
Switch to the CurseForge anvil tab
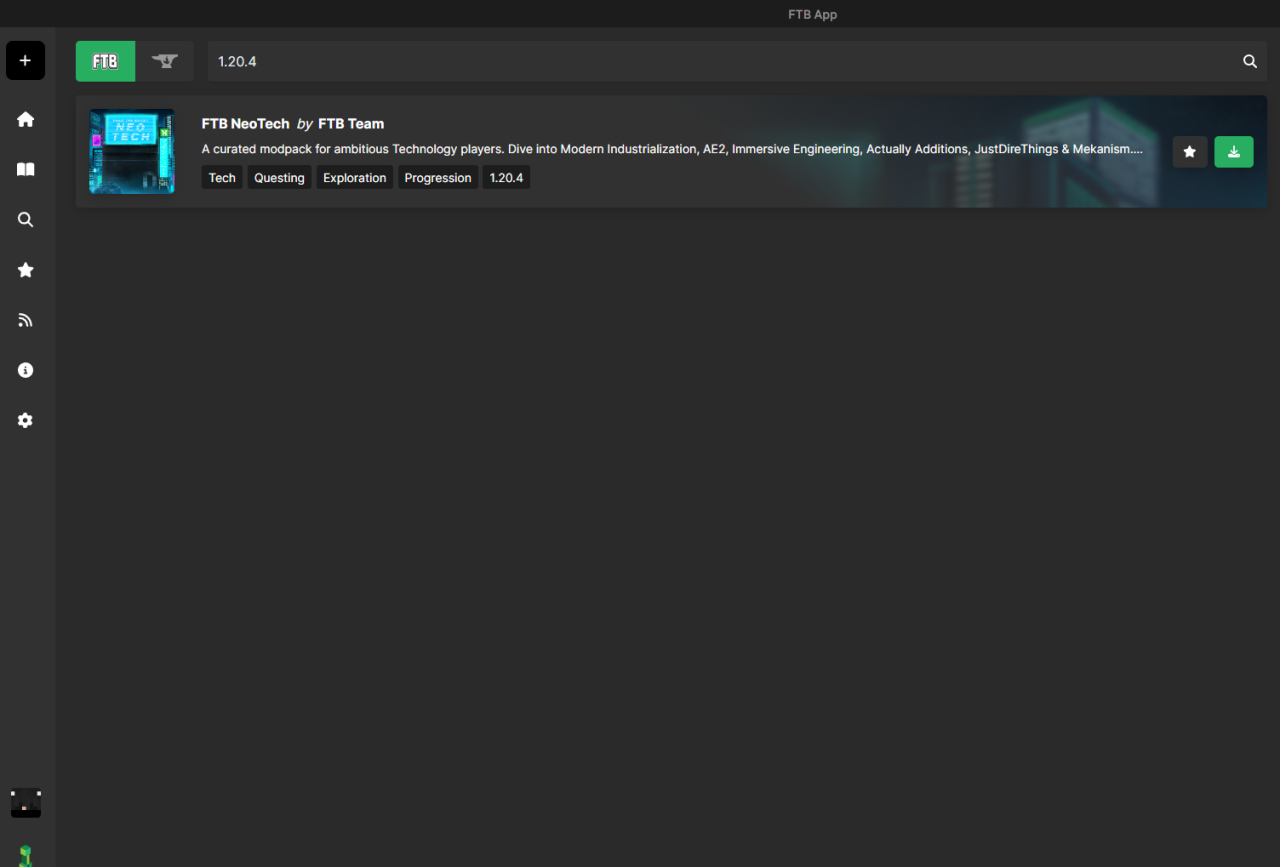click(x=165, y=61)
